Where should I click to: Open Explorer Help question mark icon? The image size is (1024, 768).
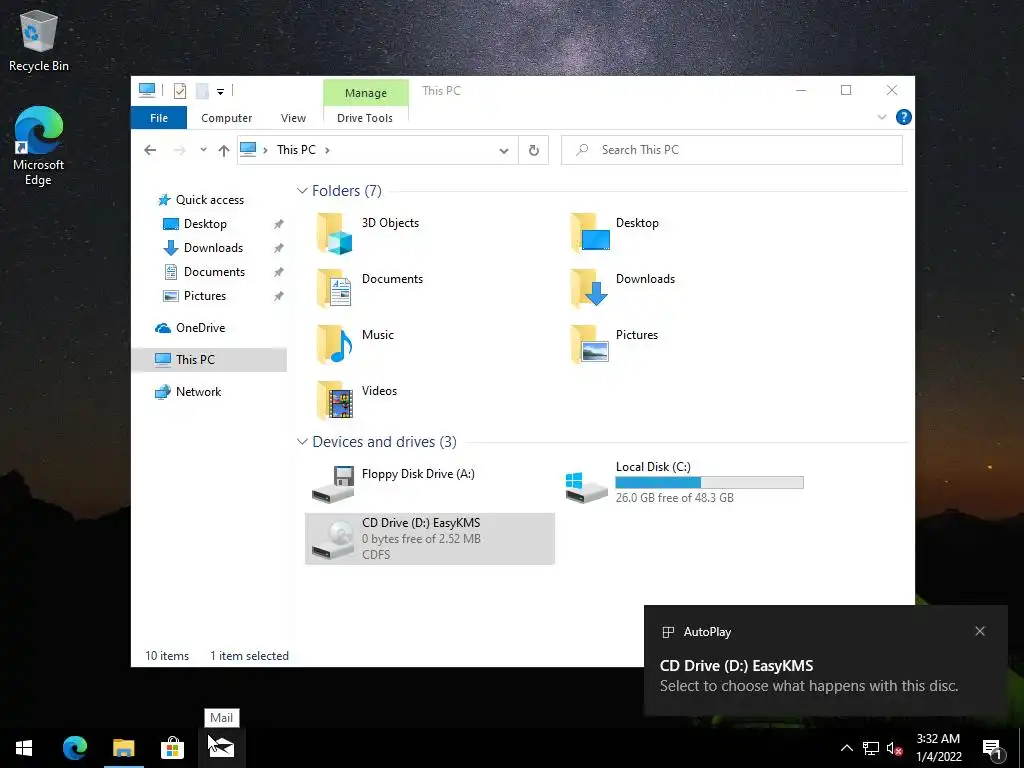pyautogui.click(x=904, y=117)
